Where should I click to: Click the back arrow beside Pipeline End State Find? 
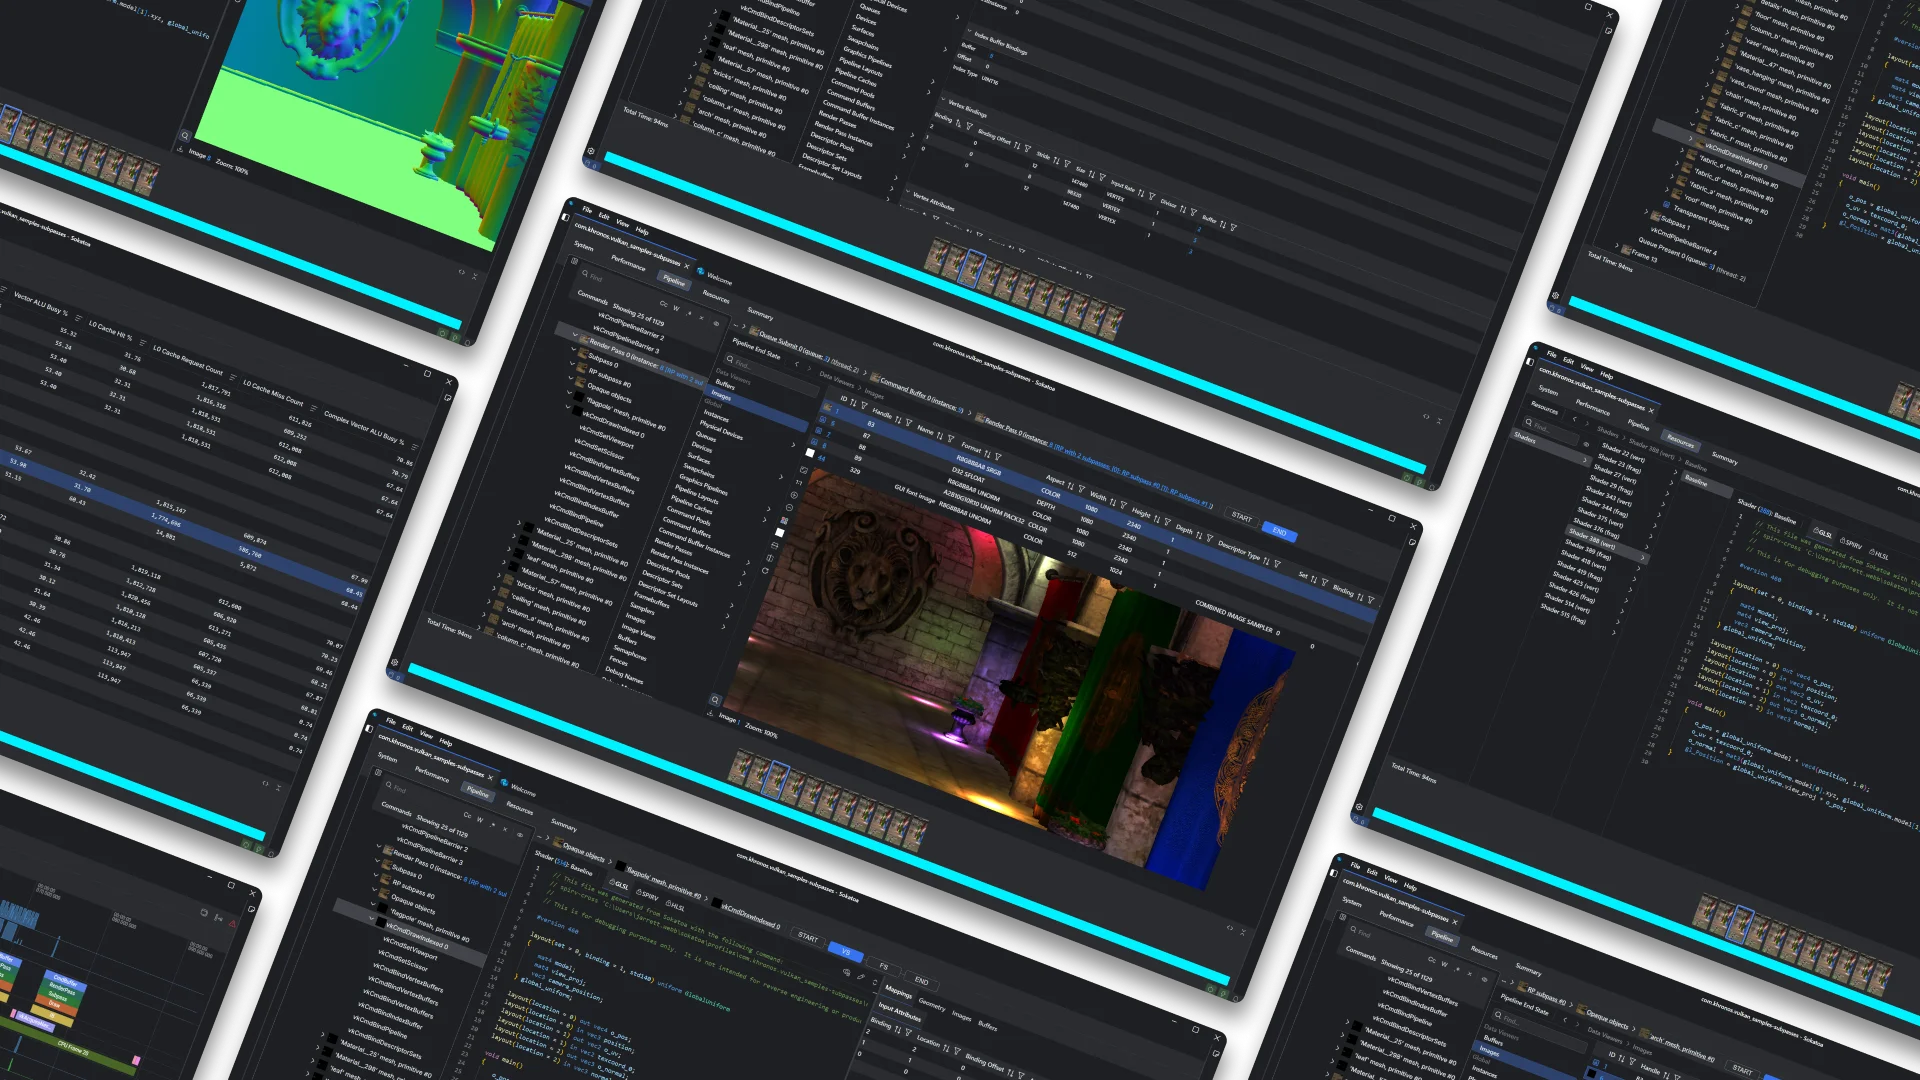pyautogui.click(x=796, y=364)
